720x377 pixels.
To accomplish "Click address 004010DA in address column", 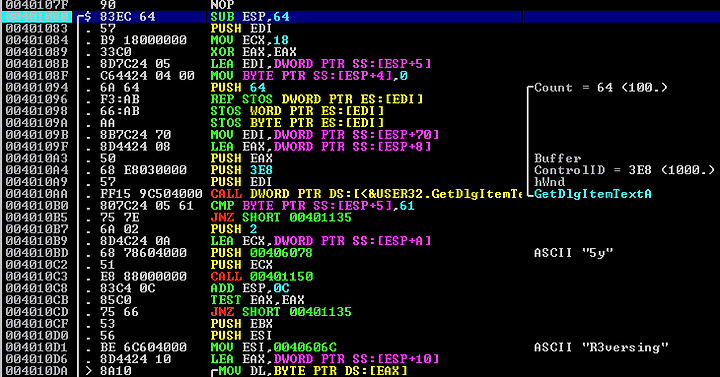I will click(x=37, y=371).
